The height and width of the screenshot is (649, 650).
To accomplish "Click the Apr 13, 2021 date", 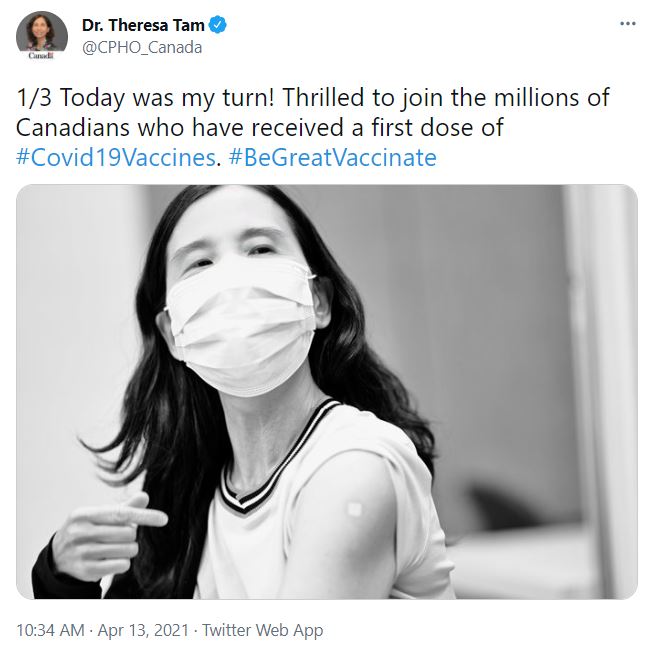I will point(143,630).
